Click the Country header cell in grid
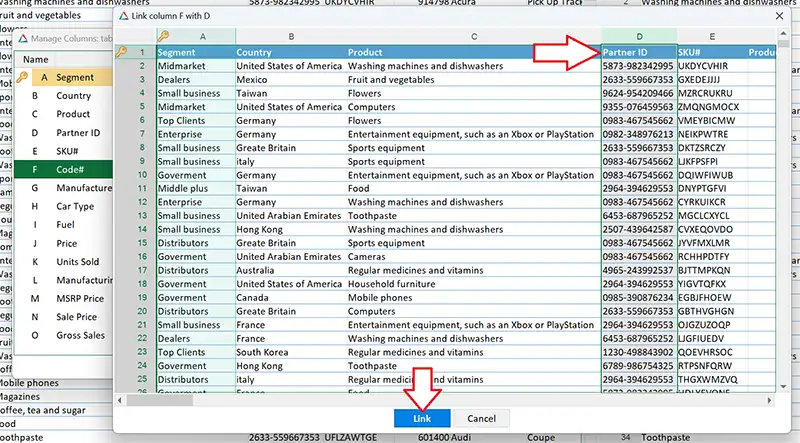800x443 pixels. coord(291,52)
